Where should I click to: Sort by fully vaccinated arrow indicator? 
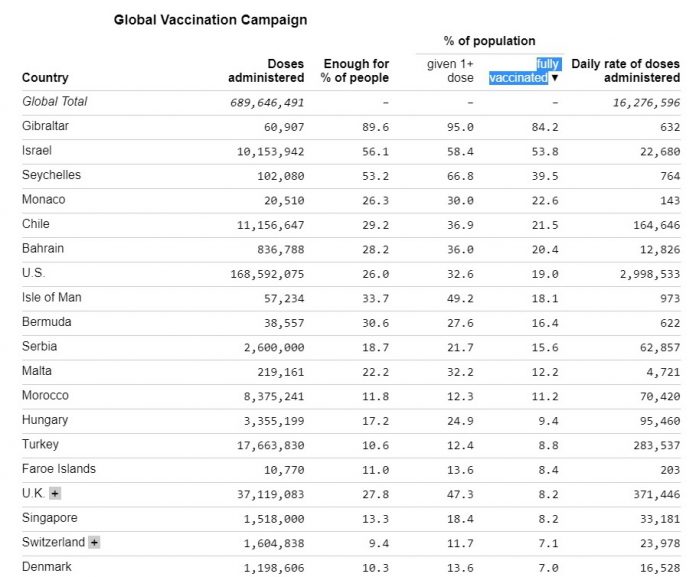tap(554, 78)
